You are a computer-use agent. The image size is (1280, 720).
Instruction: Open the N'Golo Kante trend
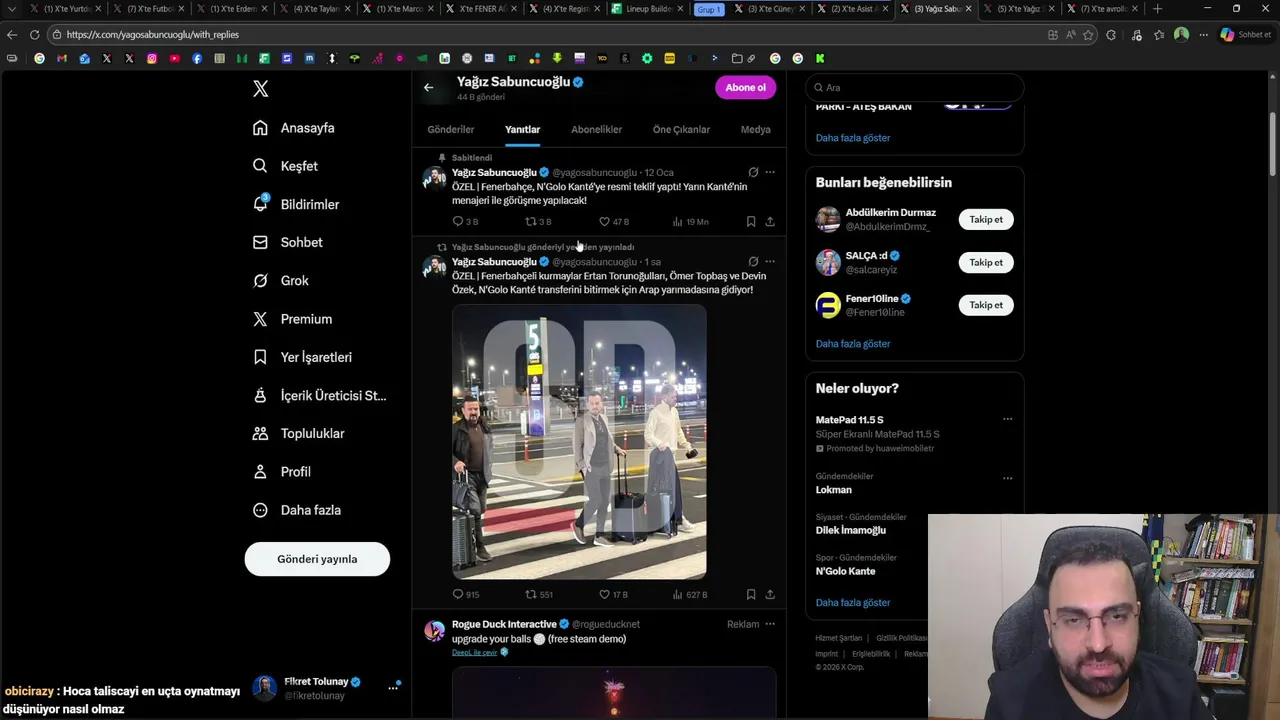pos(846,572)
